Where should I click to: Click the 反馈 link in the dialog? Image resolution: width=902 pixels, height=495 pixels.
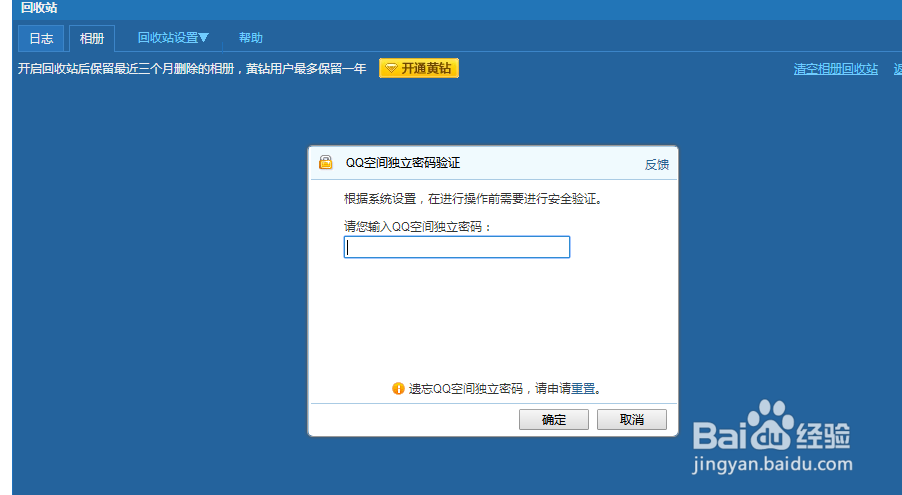point(656,165)
